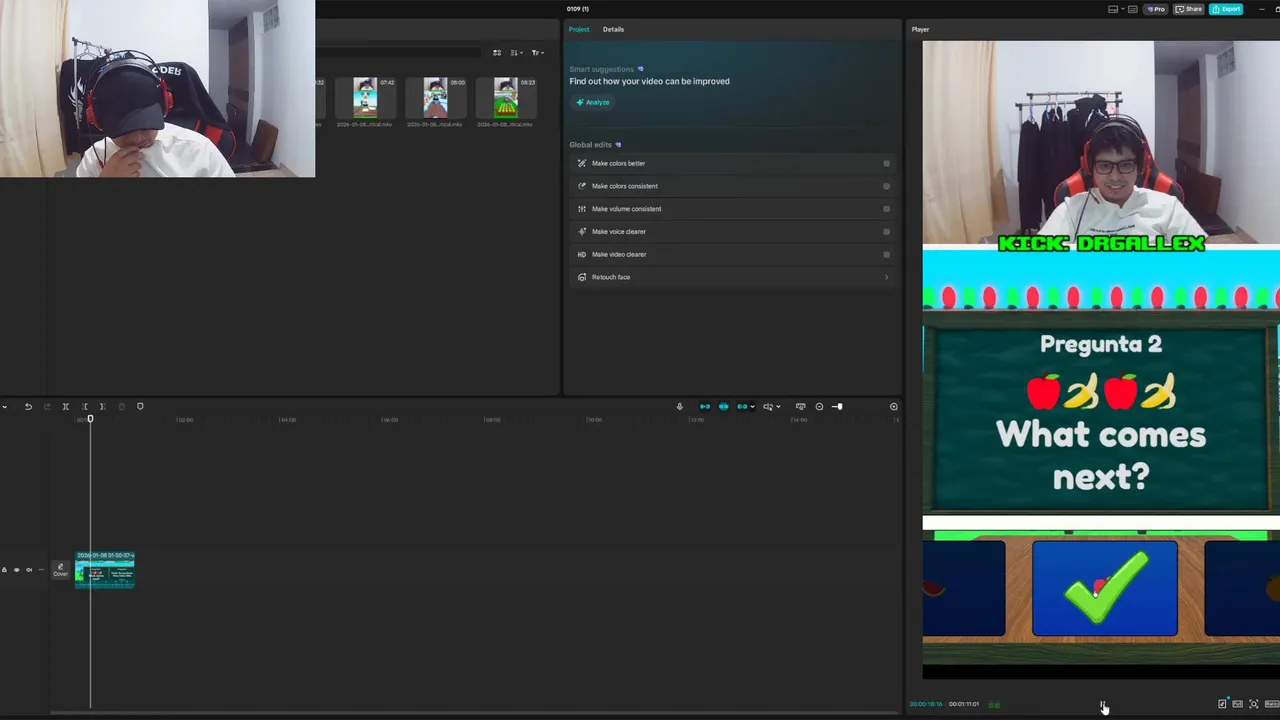Open the media sort dropdown
Screen dimensions: 1280x720
point(516,53)
